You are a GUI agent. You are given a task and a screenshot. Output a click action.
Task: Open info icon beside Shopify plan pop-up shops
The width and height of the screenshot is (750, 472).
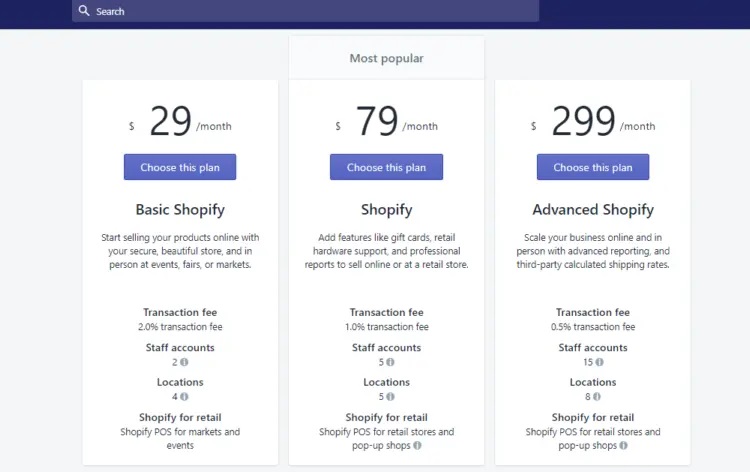tap(417, 445)
